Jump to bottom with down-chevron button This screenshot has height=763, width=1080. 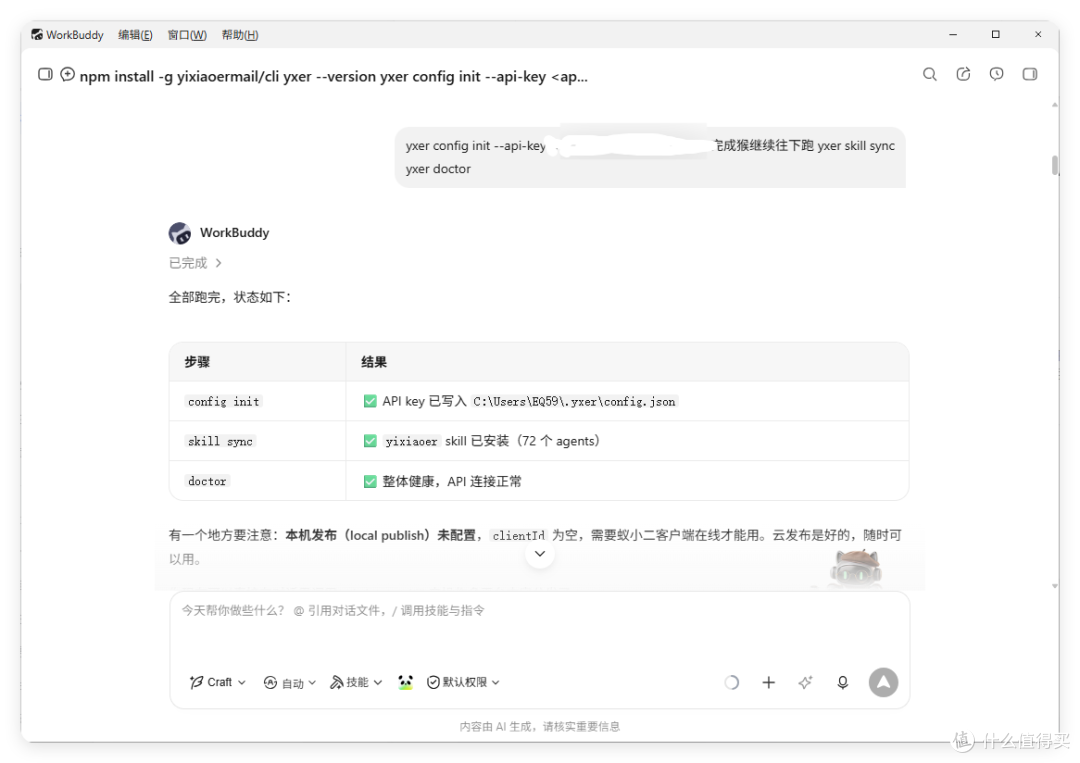[x=540, y=554]
